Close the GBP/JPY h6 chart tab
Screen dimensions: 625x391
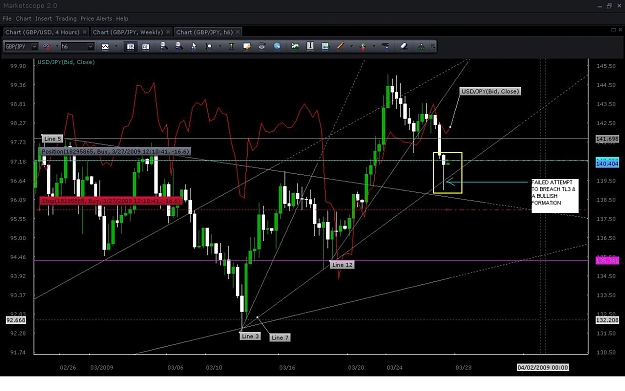(x=238, y=32)
